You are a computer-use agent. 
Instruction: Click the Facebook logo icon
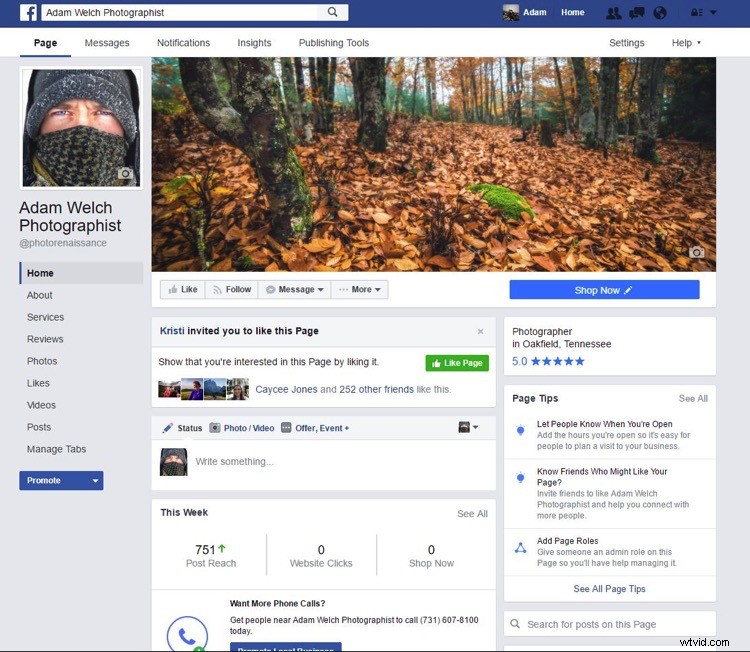coord(28,12)
